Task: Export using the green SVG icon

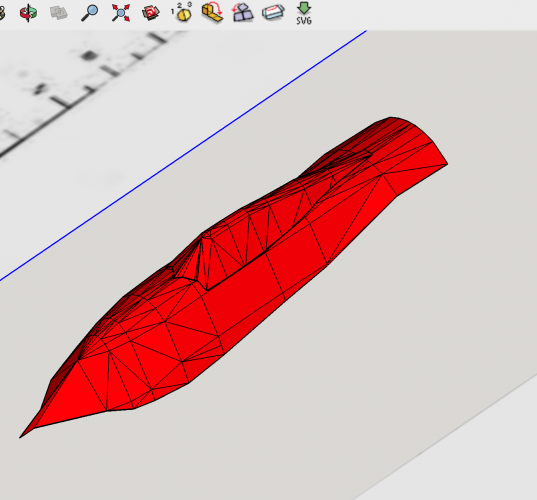Action: pyautogui.click(x=304, y=13)
